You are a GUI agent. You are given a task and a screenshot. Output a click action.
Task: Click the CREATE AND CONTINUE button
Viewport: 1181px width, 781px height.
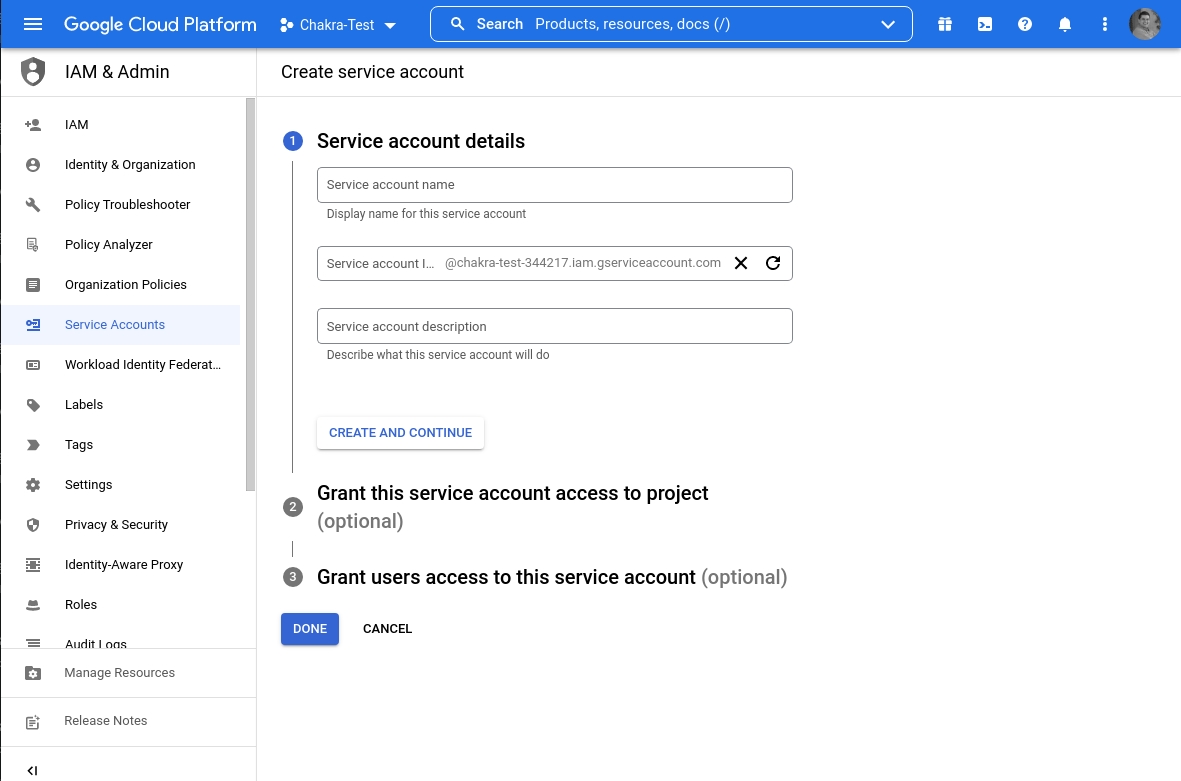(400, 433)
